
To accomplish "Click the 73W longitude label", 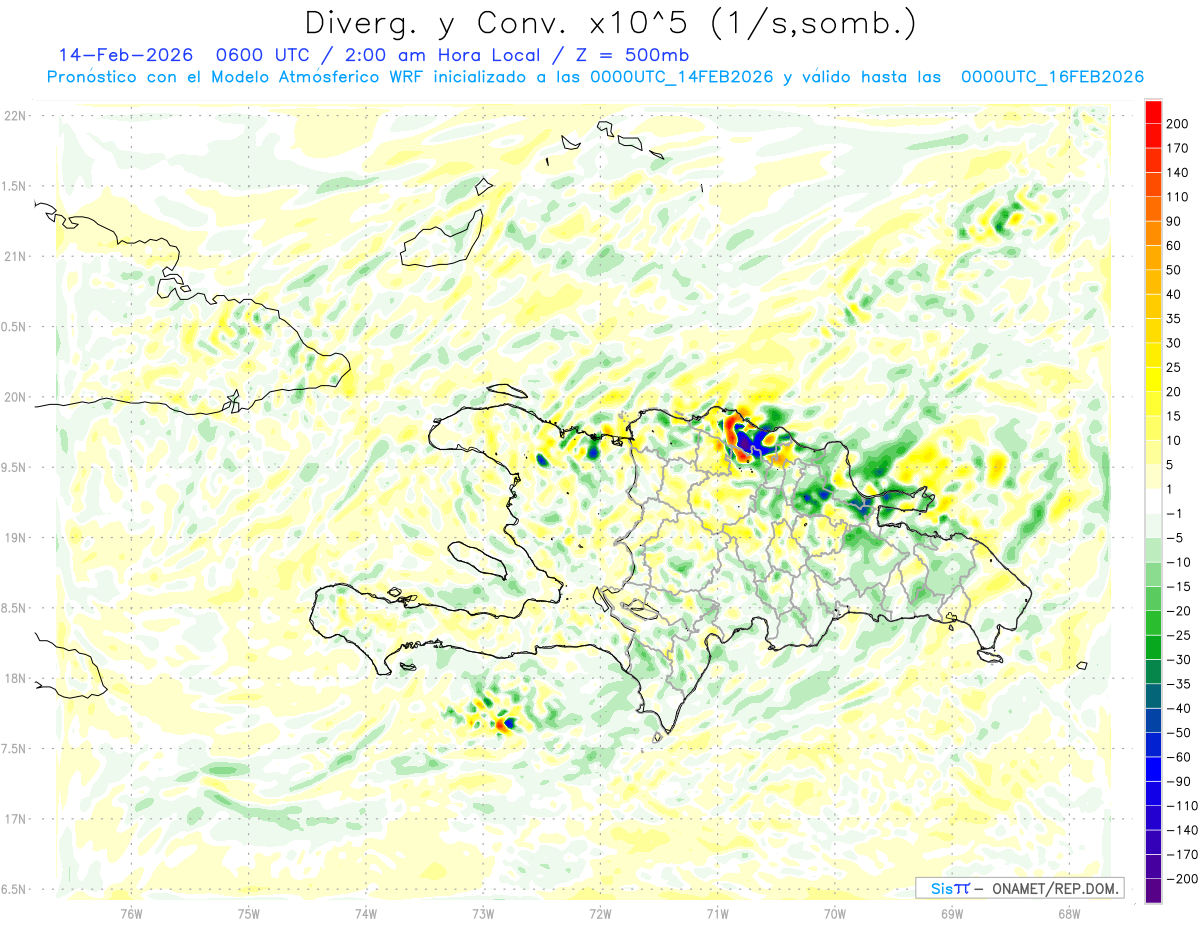I will tap(483, 912).
